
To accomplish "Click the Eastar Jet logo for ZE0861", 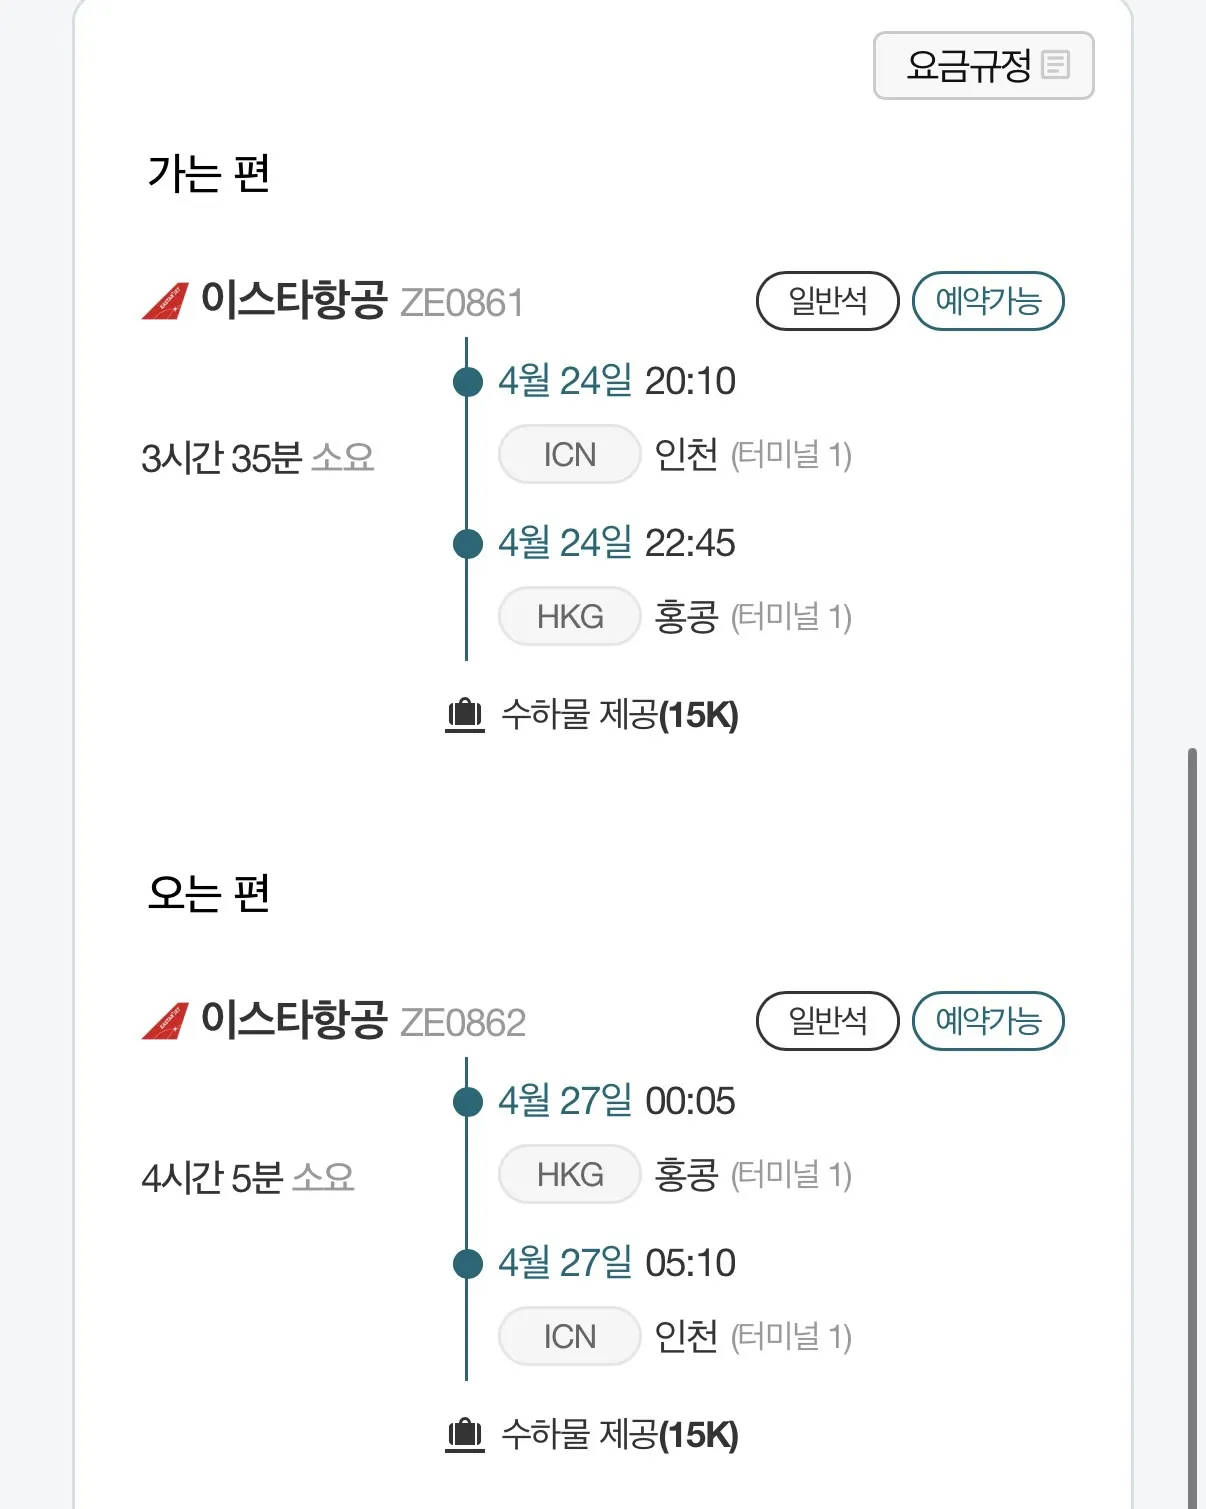I will (165, 301).
